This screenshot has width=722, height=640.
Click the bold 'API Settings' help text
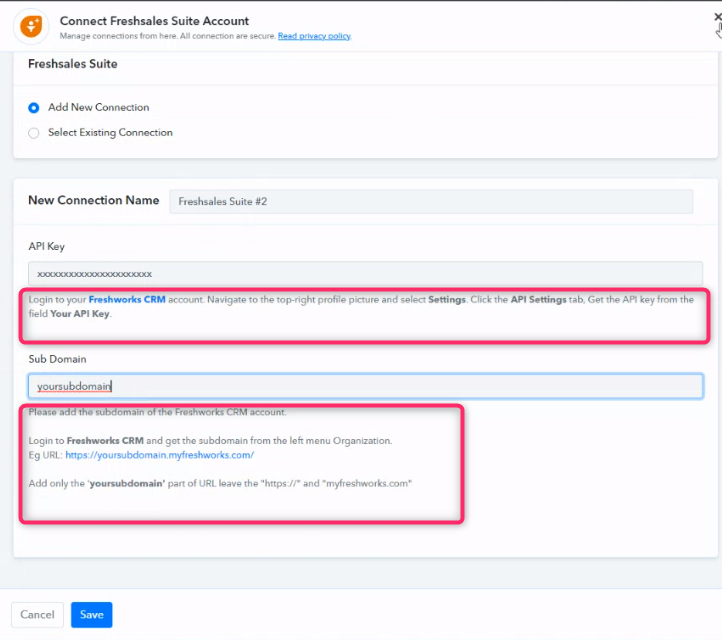[538, 299]
